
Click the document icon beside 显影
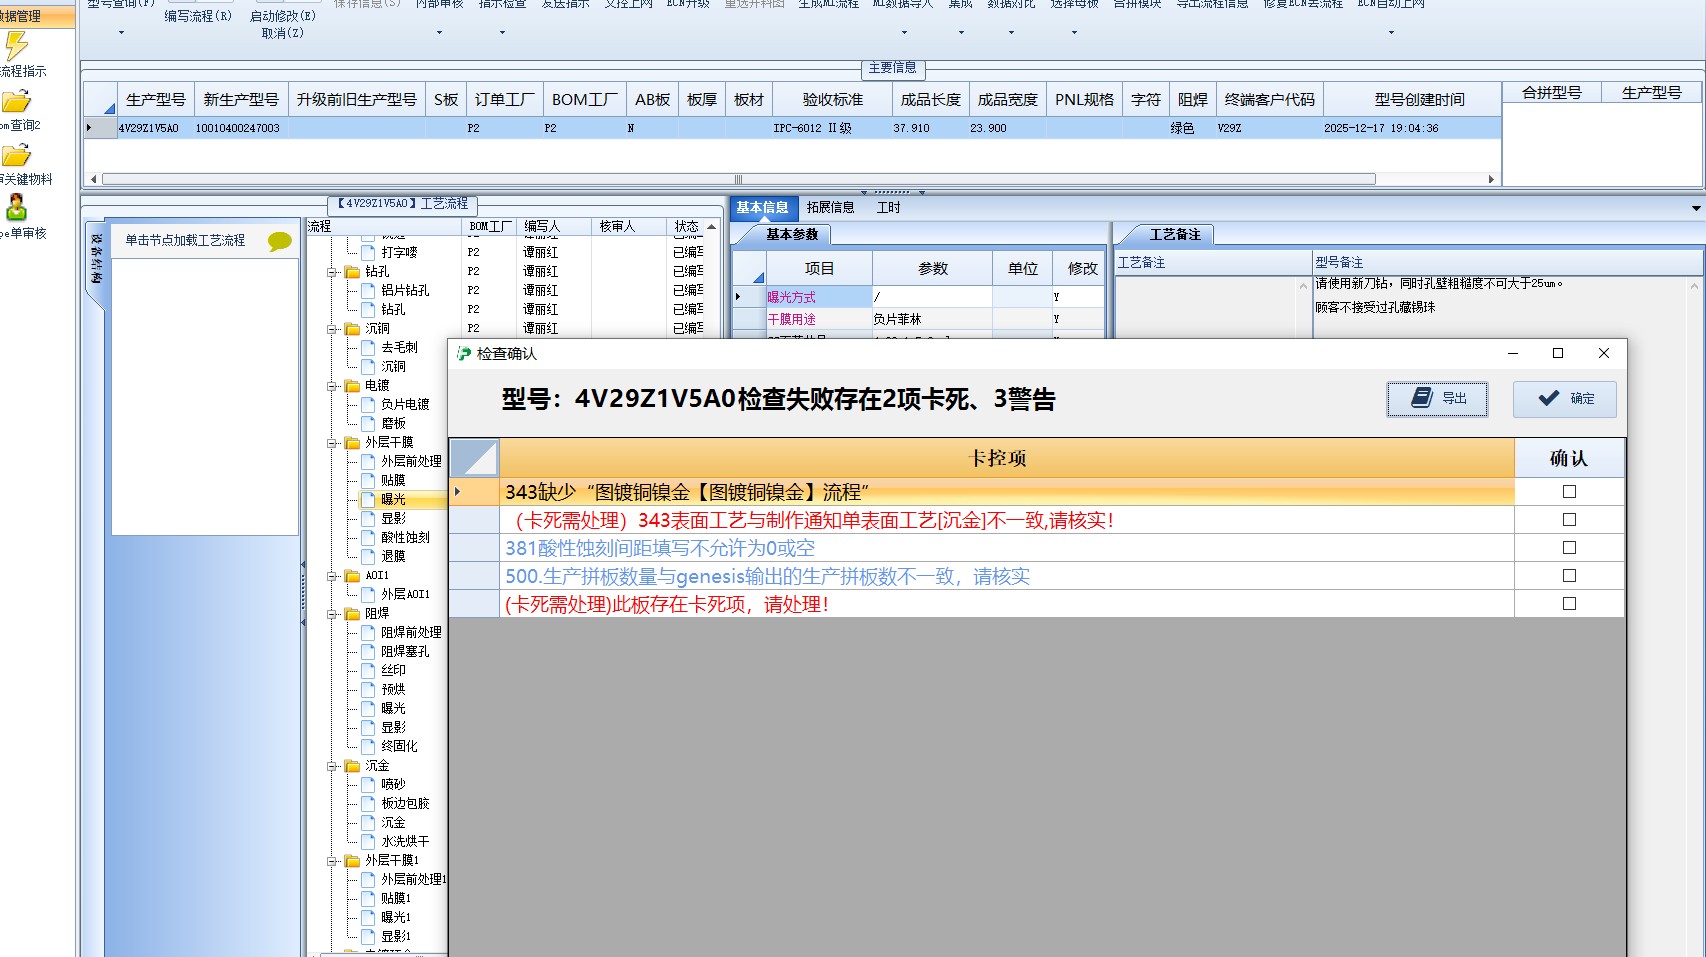[368, 518]
